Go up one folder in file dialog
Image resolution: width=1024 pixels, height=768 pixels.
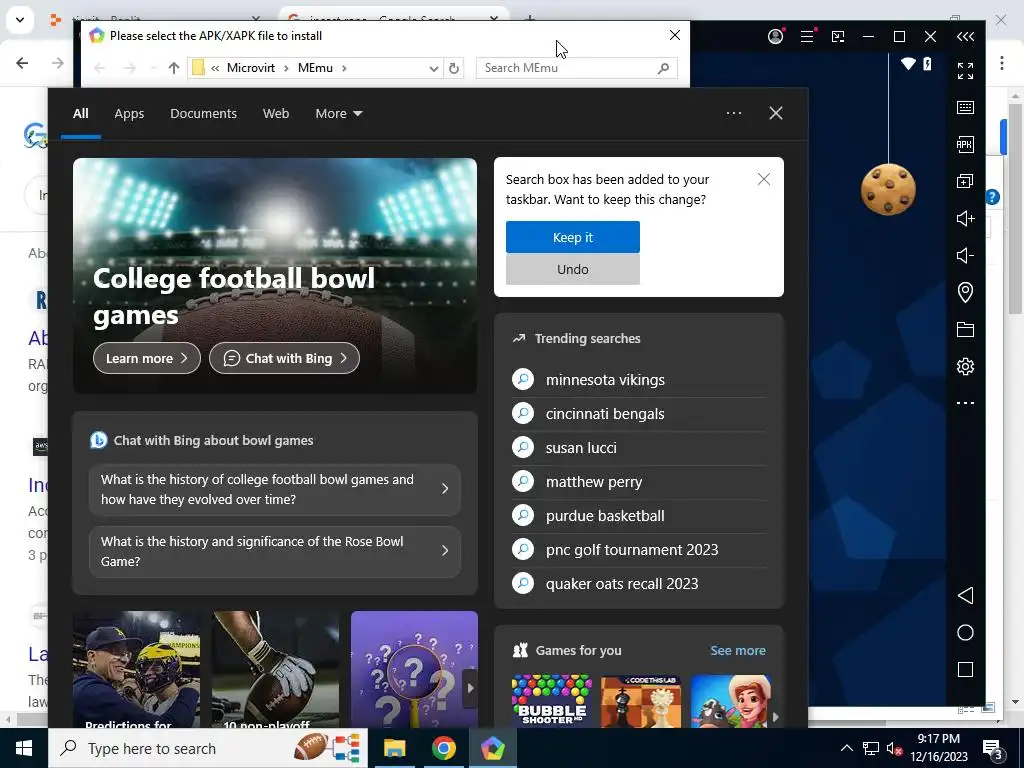[173, 68]
